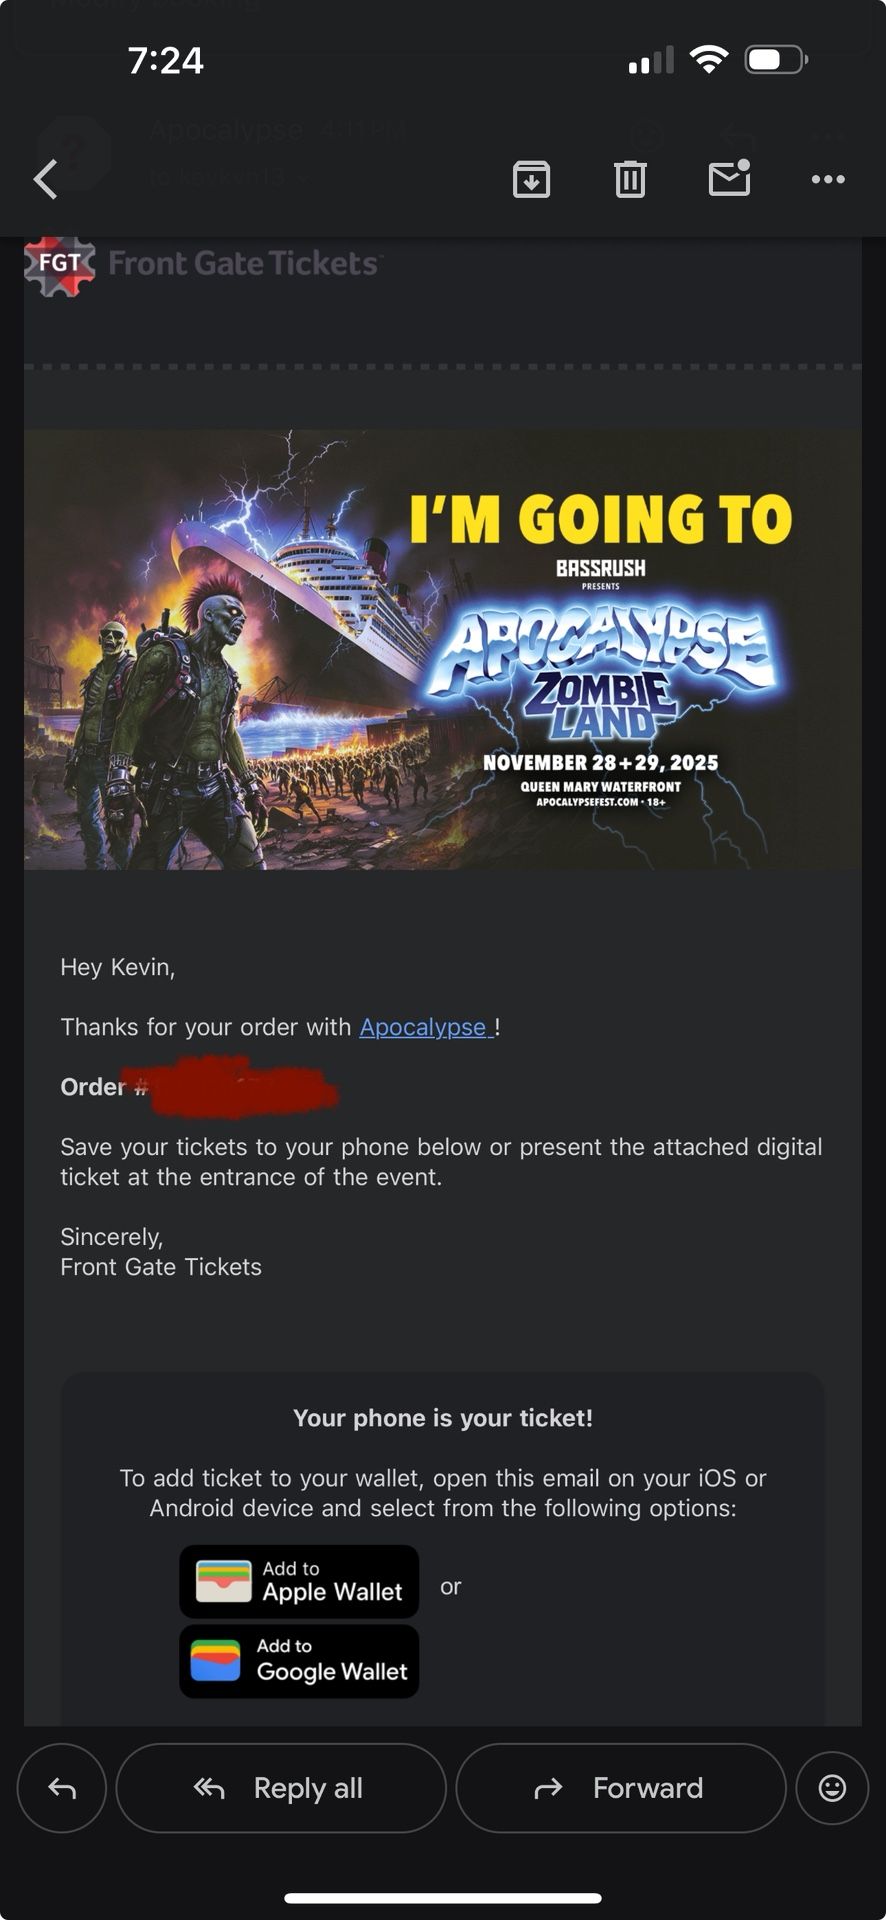This screenshot has width=886, height=1920.
Task: Tap the Forward button
Action: pyautogui.click(x=621, y=1788)
